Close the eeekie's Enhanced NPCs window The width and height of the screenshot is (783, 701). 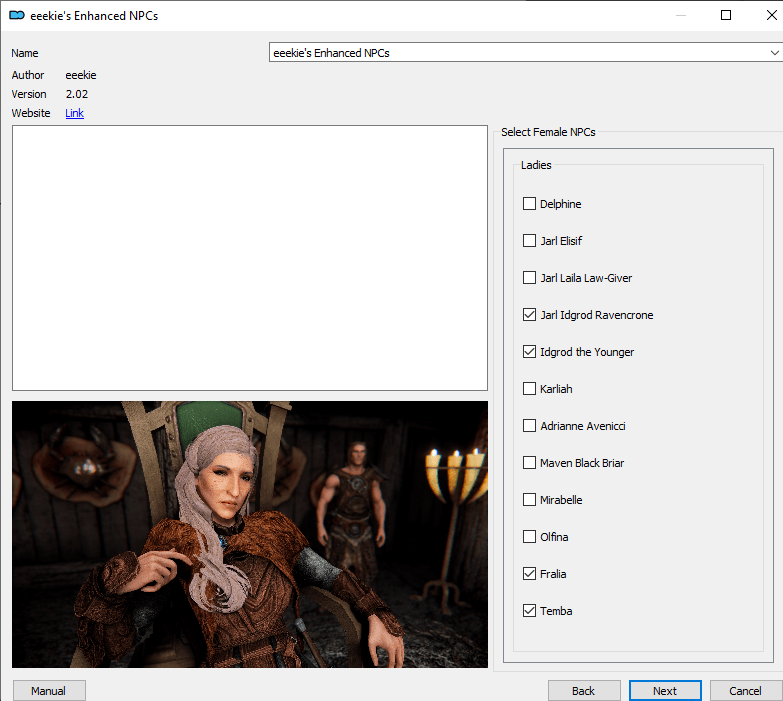(x=772, y=15)
